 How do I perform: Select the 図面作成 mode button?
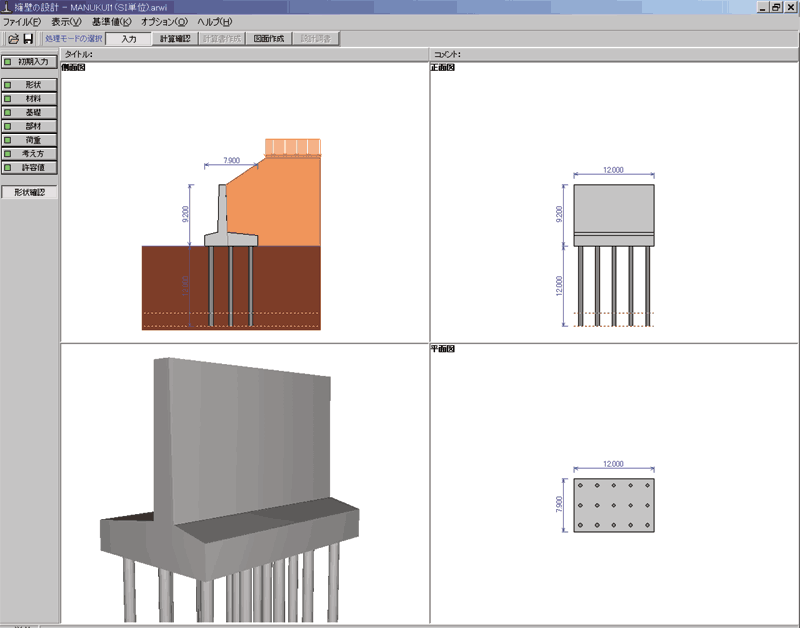[x=269, y=39]
